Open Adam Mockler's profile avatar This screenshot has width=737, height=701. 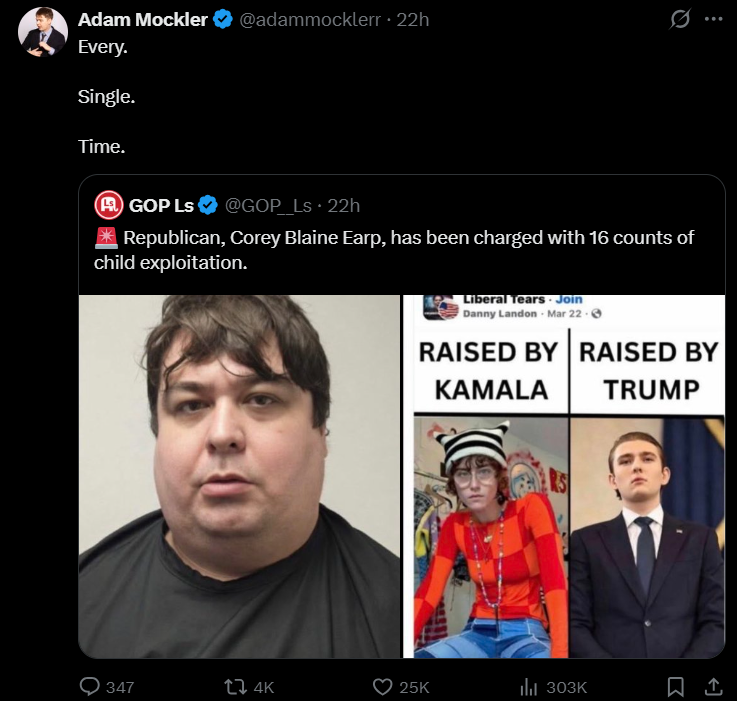point(43,32)
